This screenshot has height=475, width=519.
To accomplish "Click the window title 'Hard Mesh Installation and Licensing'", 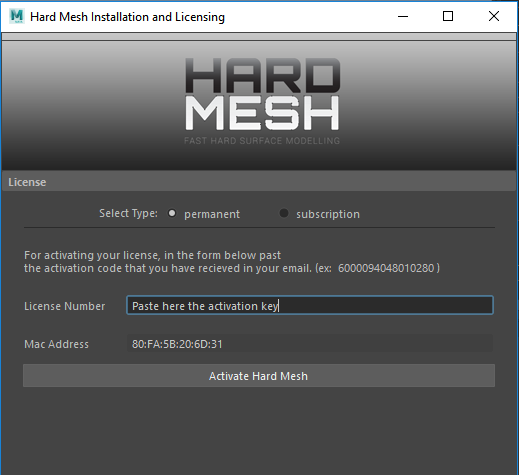I will click(127, 17).
